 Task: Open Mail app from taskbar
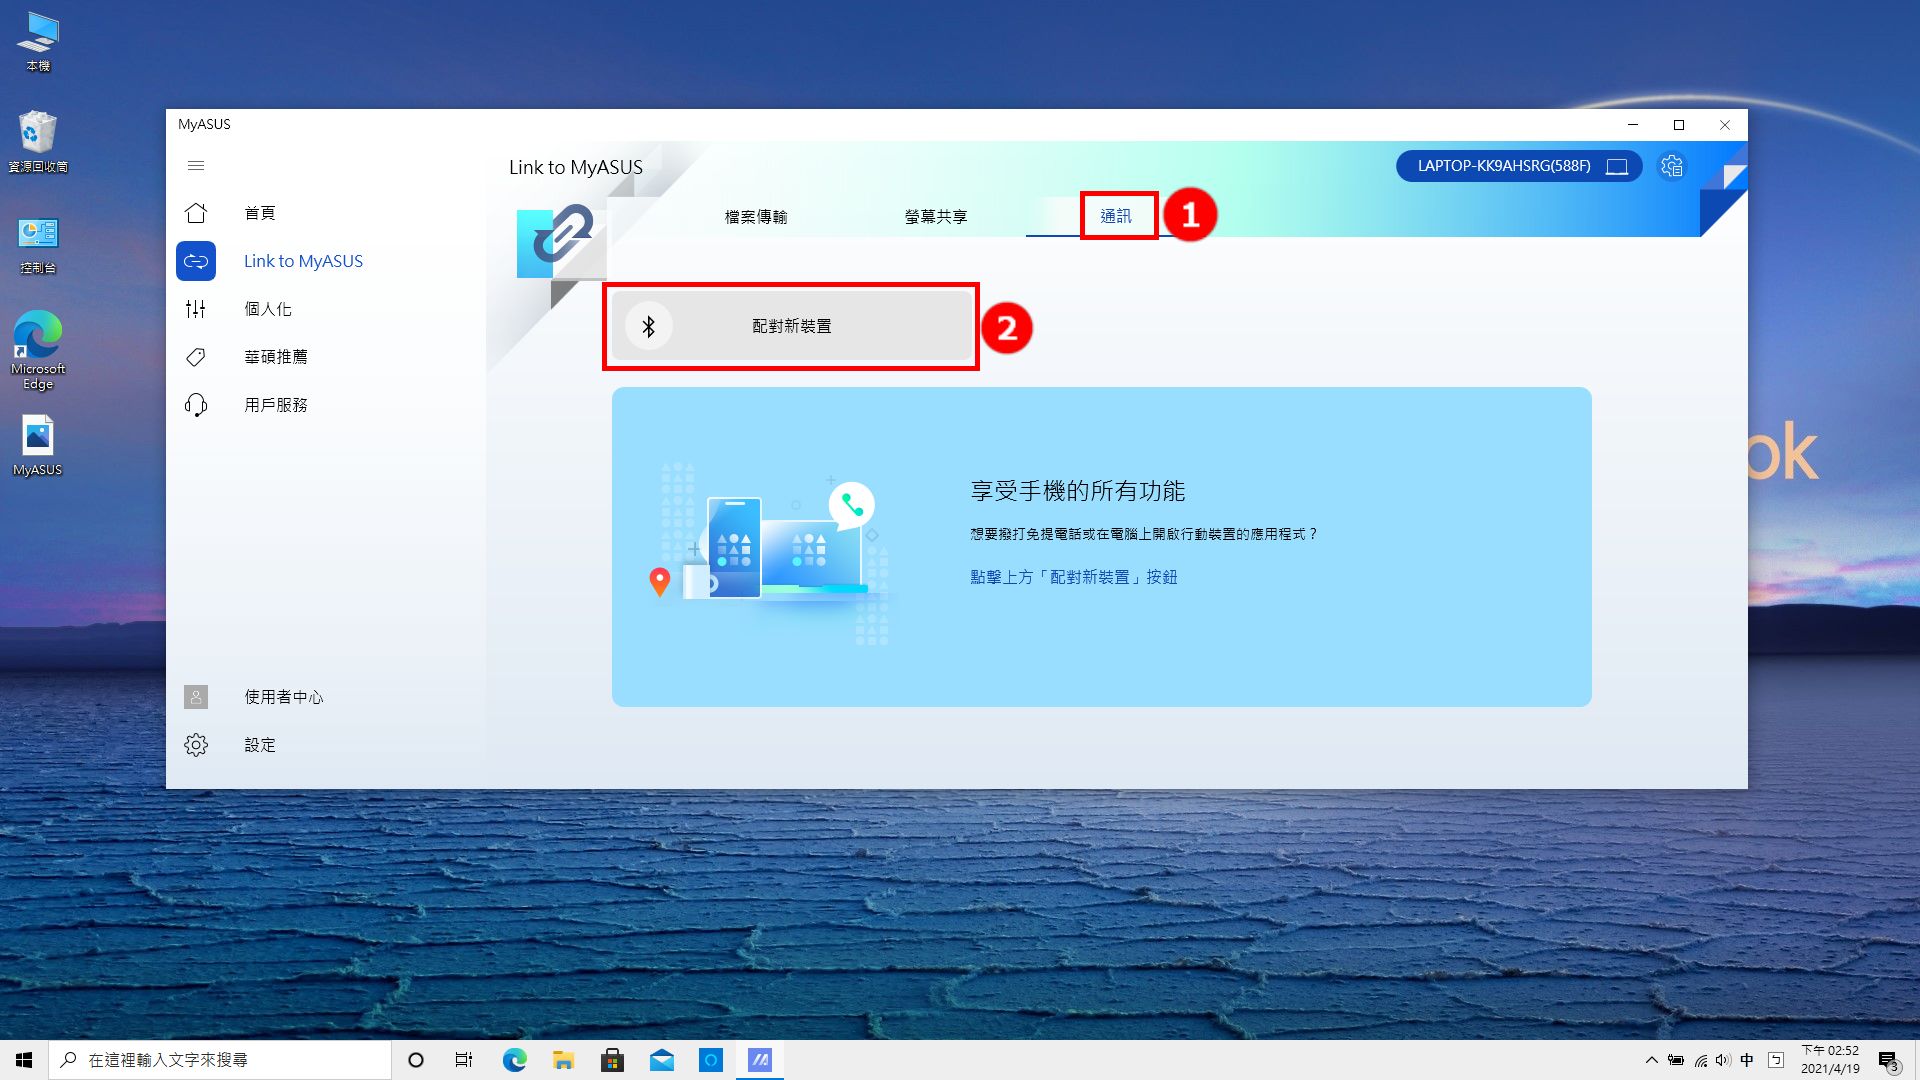pyautogui.click(x=661, y=1060)
